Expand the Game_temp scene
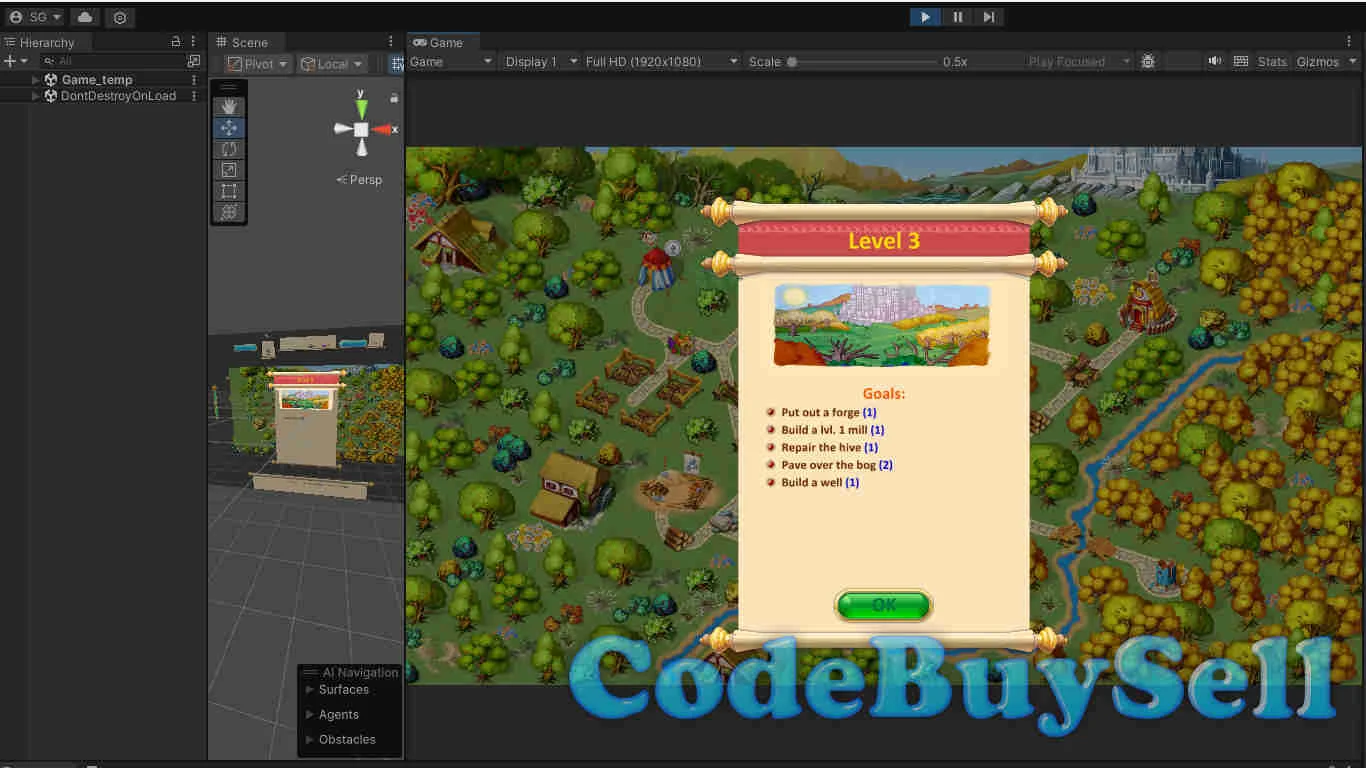Screen dimensions: 1366x768 36,79
